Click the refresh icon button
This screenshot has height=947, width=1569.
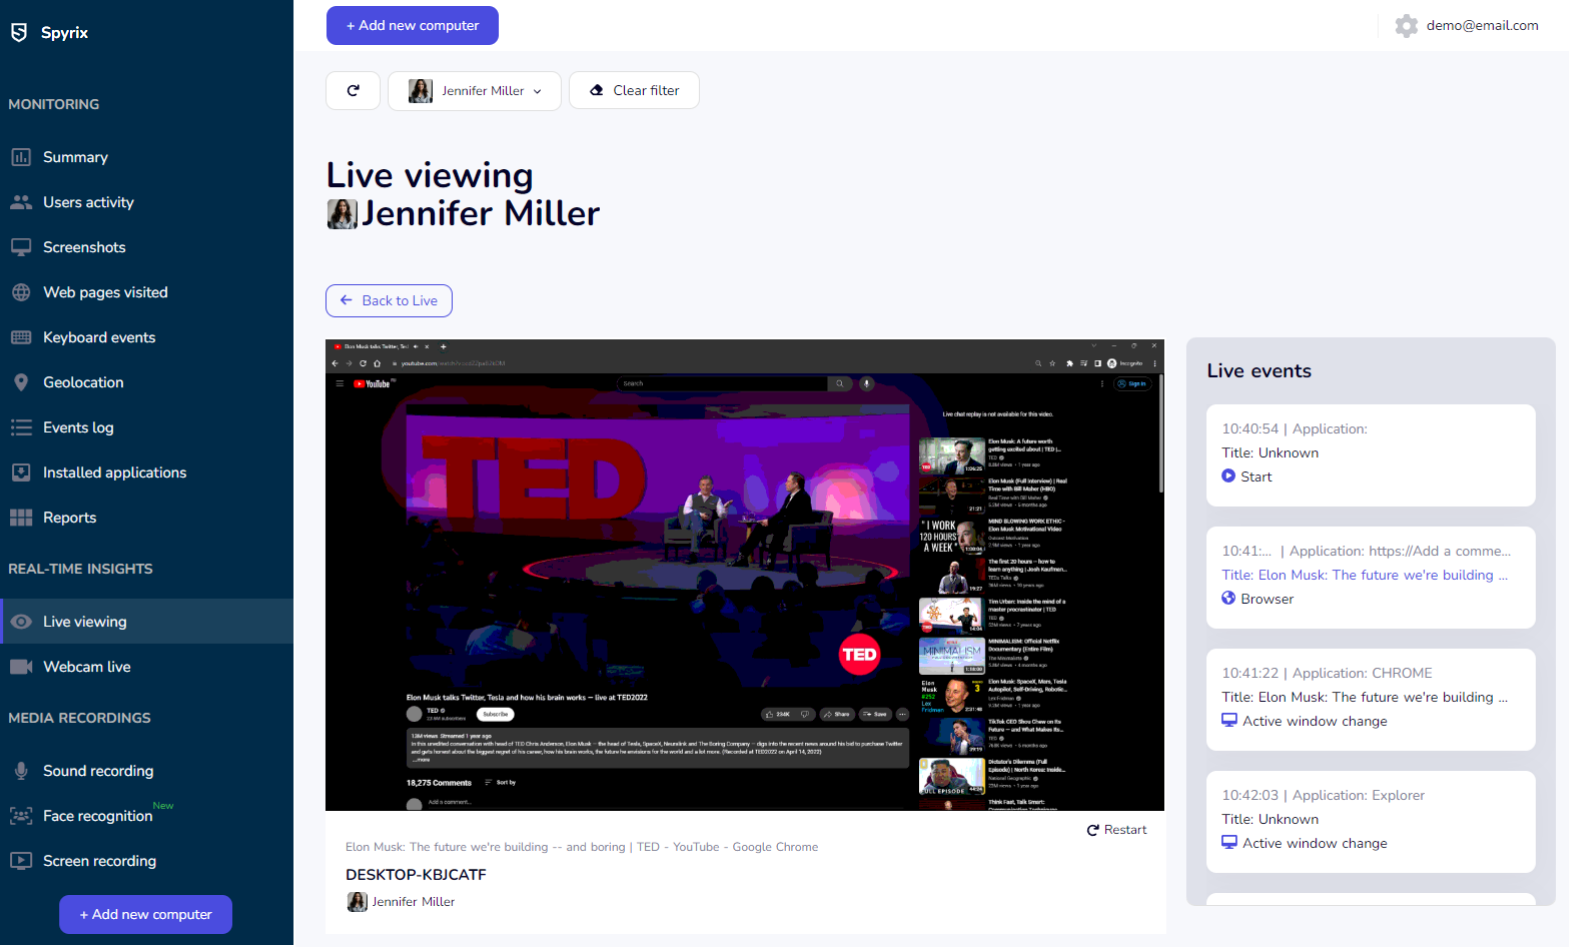pyautogui.click(x=353, y=90)
